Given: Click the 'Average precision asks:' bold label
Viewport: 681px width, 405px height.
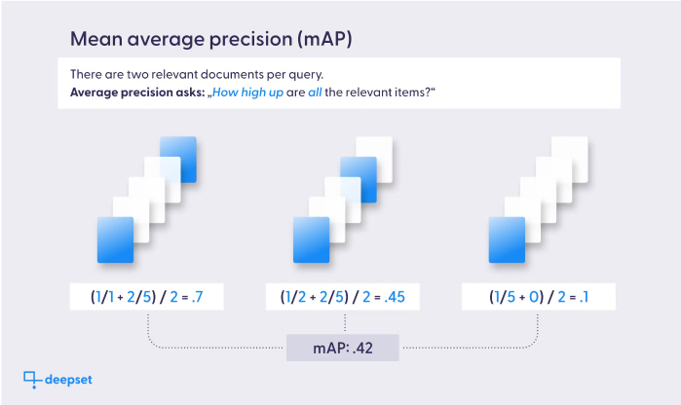Looking at the screenshot, I should point(137,92).
